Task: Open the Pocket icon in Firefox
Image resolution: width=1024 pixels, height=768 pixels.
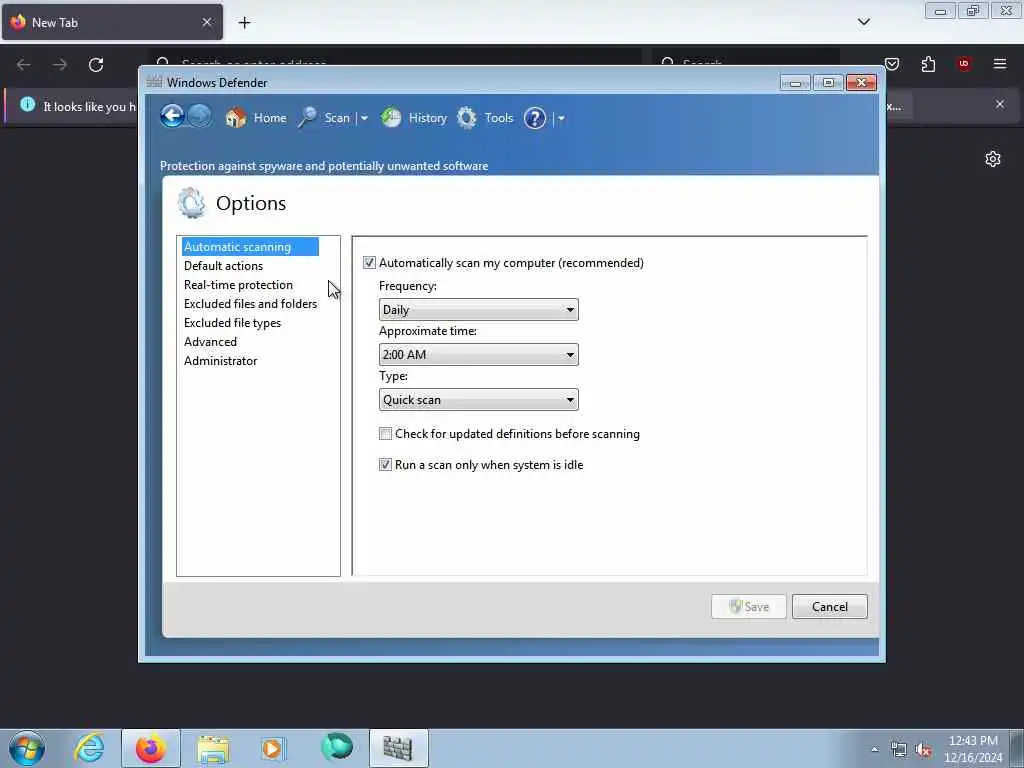Action: pyautogui.click(x=892, y=64)
